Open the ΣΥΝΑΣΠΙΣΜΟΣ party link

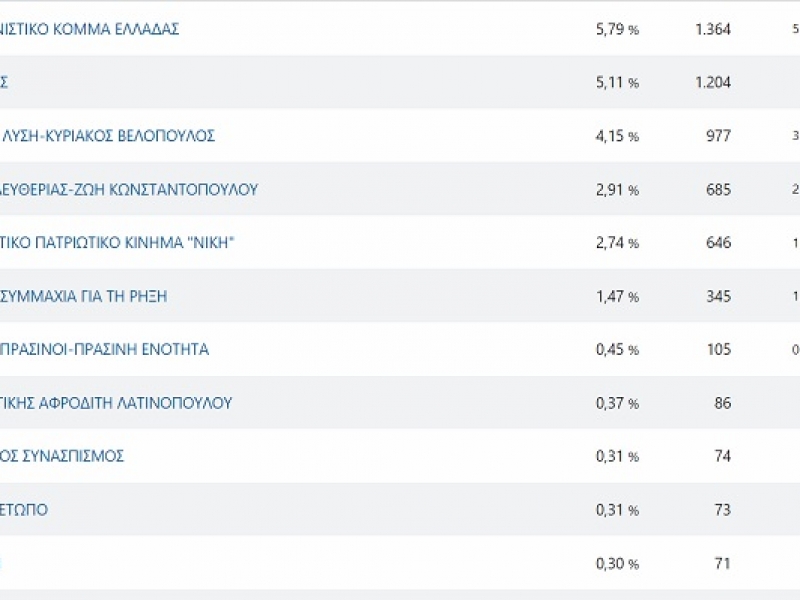(62, 456)
